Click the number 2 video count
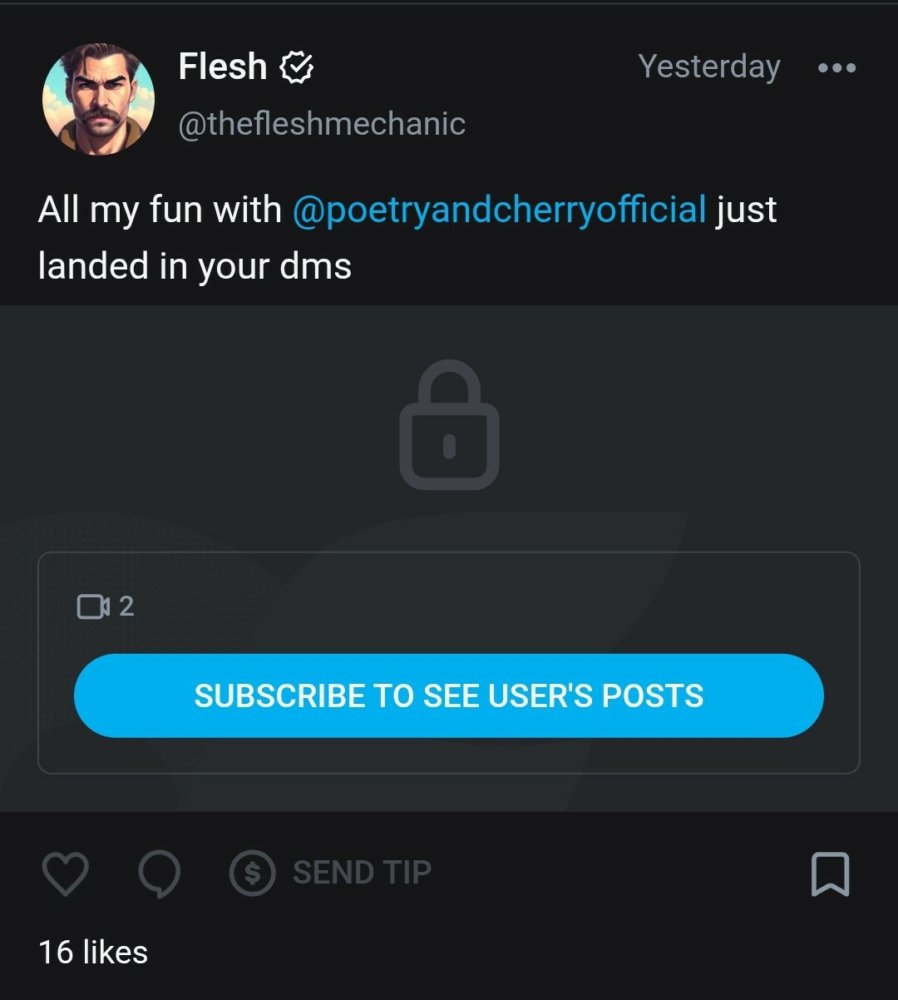 [x=126, y=607]
